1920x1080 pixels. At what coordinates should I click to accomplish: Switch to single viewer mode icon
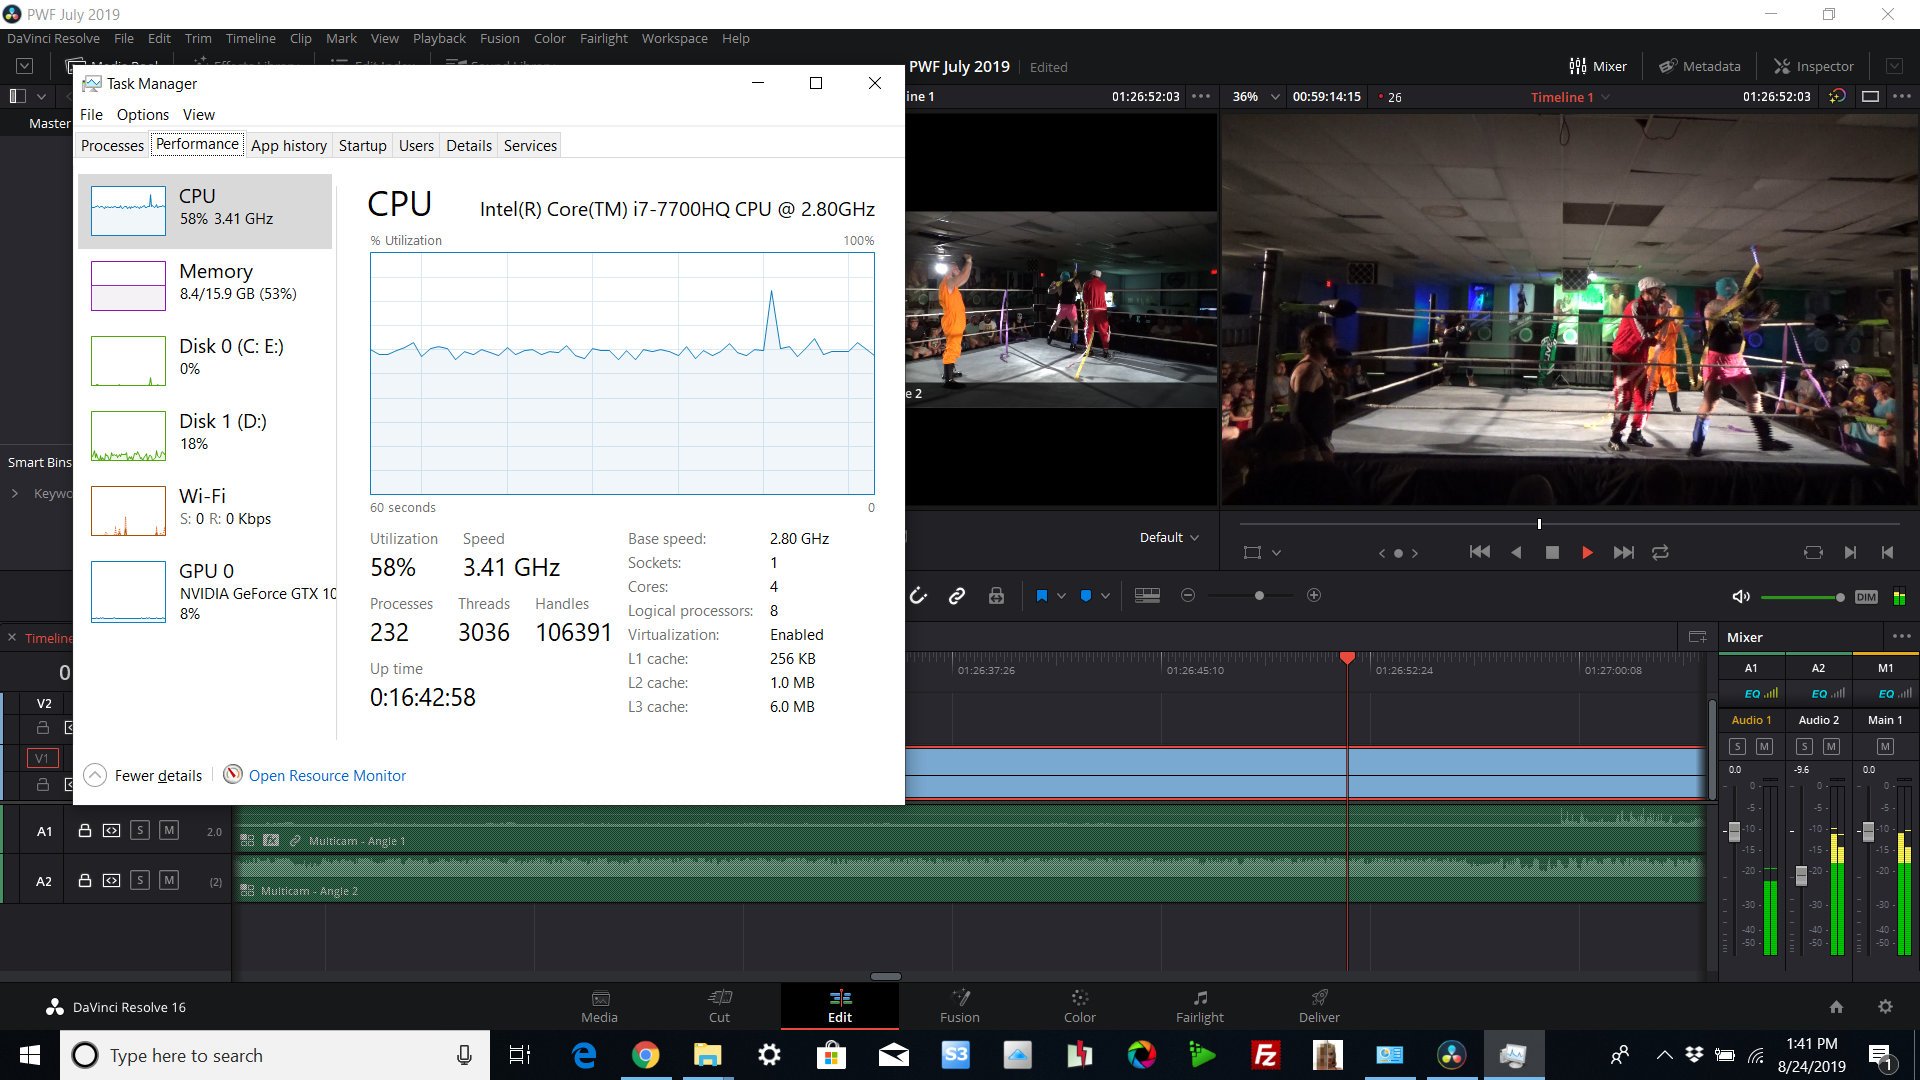(x=1870, y=97)
